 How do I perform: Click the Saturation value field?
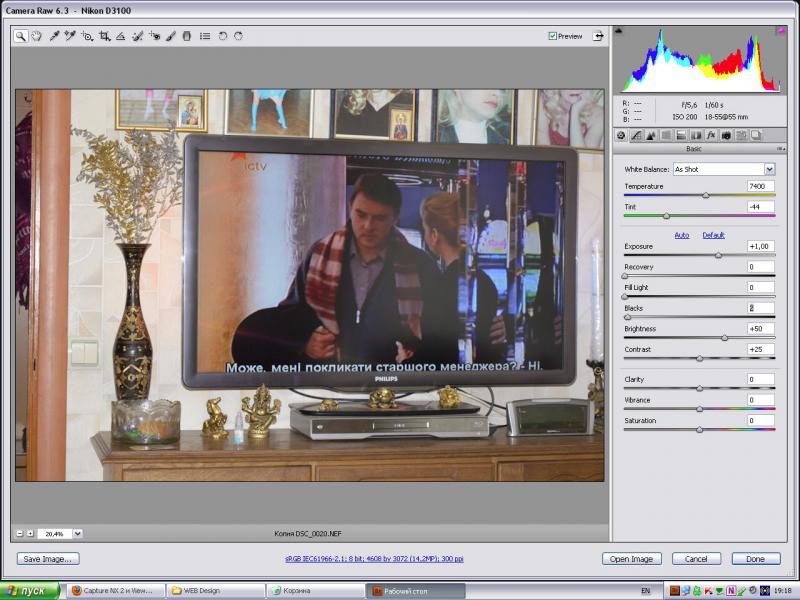(x=760, y=420)
